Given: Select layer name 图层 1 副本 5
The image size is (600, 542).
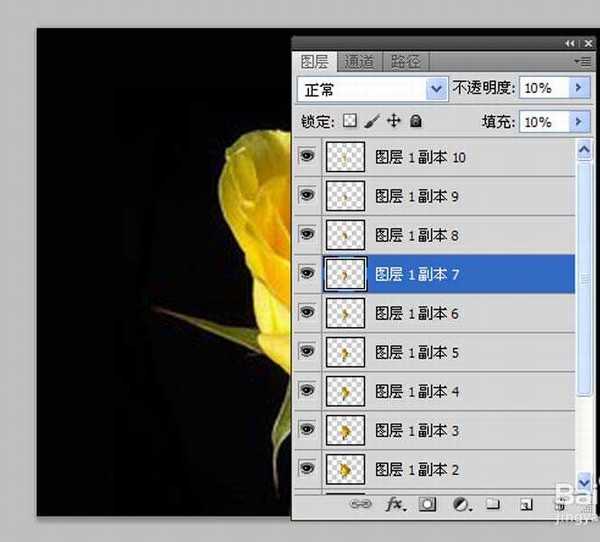Looking at the screenshot, I should tap(417, 353).
